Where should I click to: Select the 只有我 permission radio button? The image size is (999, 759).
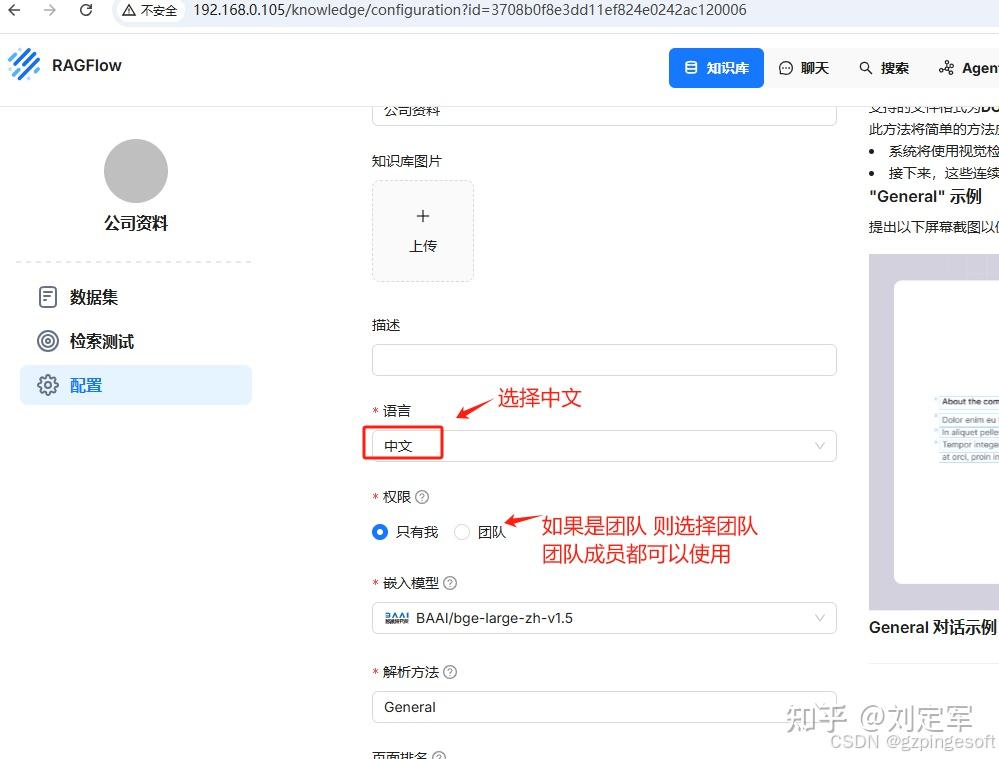380,532
